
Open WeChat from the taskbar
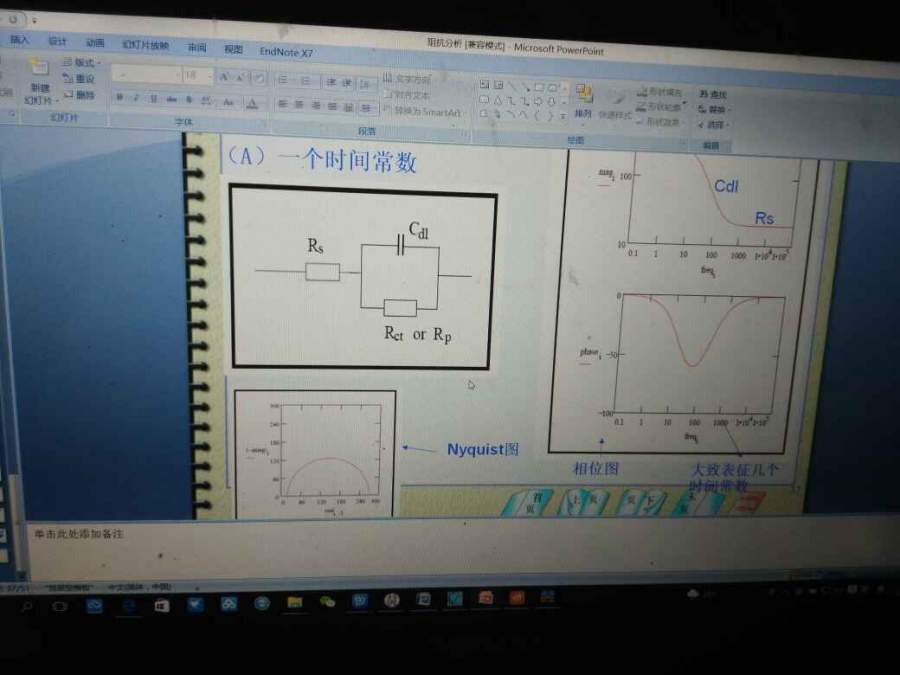pyautogui.click(x=327, y=602)
